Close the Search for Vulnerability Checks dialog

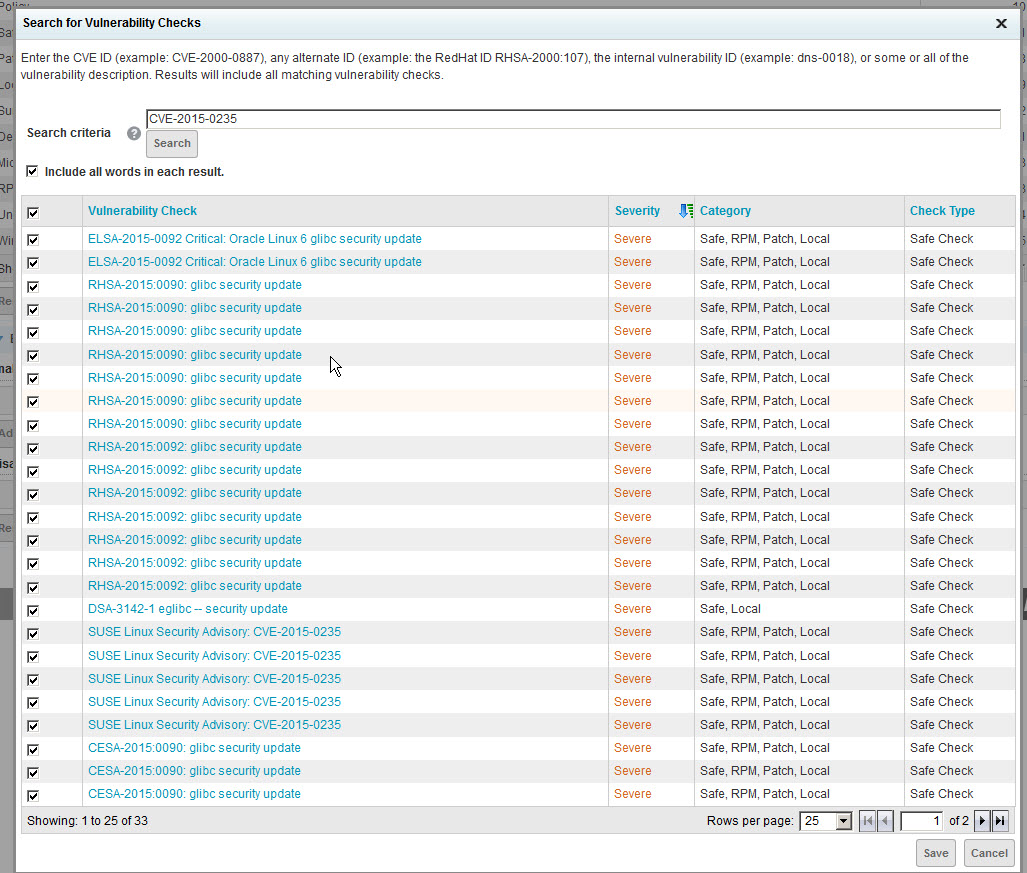[x=1001, y=23]
